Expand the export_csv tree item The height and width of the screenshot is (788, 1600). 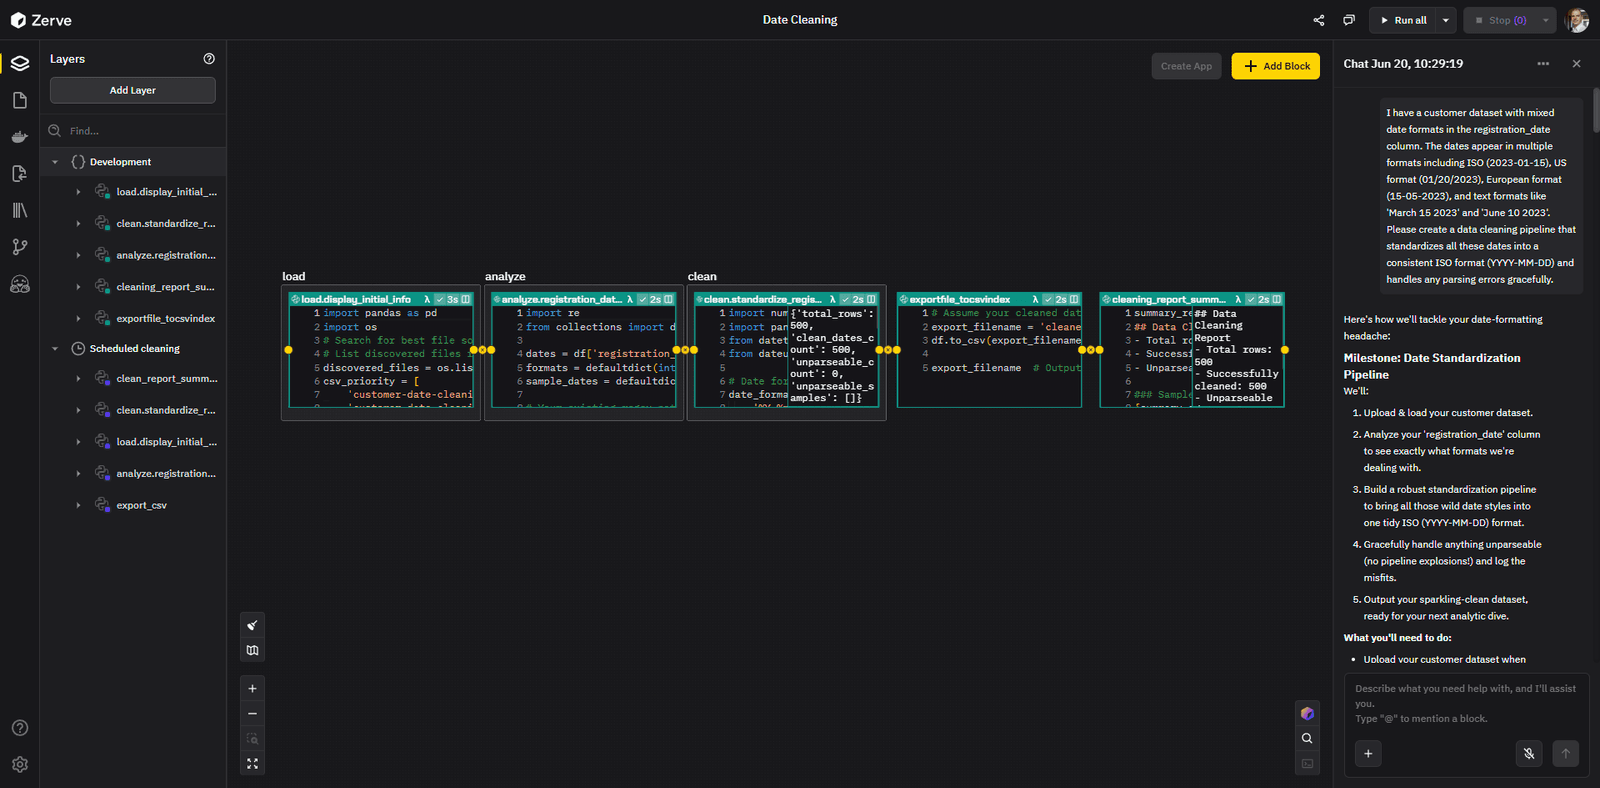pyautogui.click(x=78, y=506)
